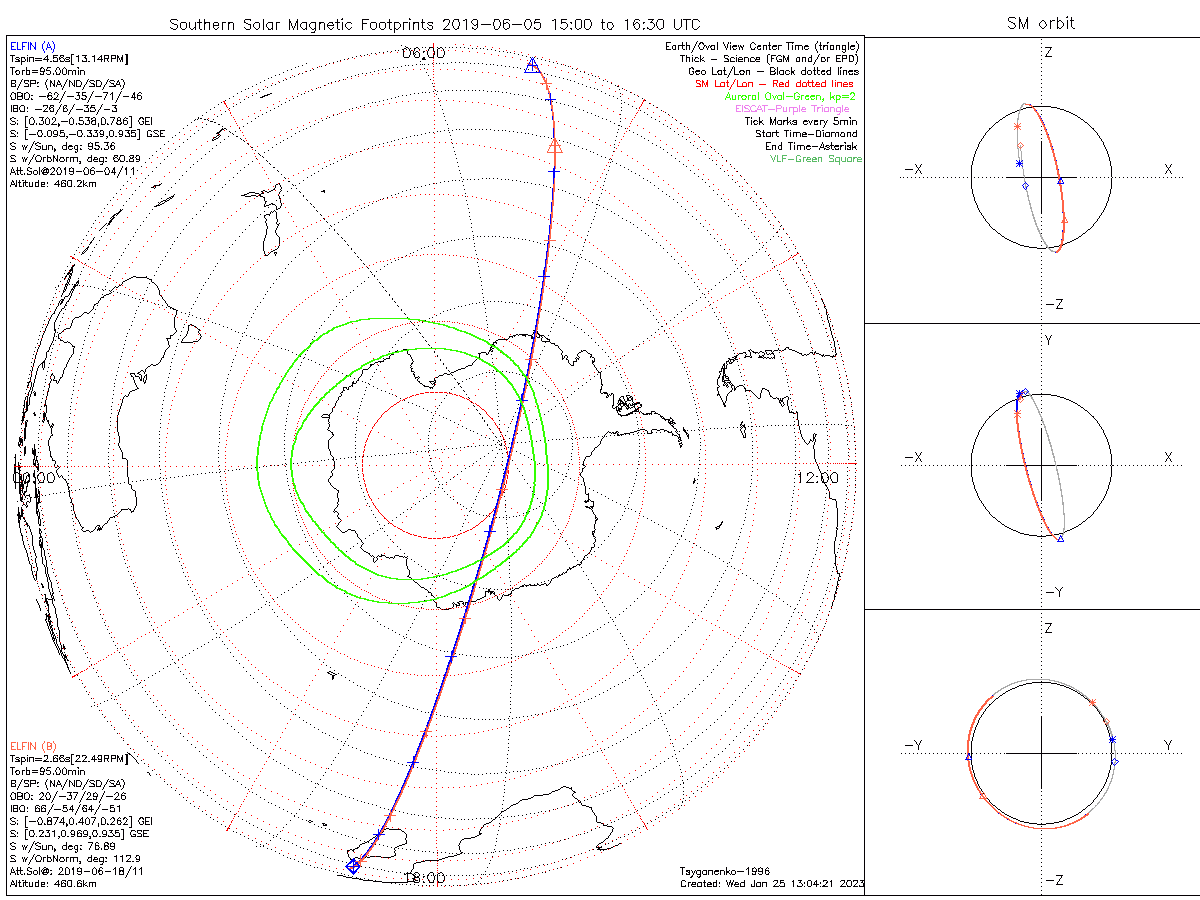Click the blue triangle marker at the track's top end

point(532,65)
